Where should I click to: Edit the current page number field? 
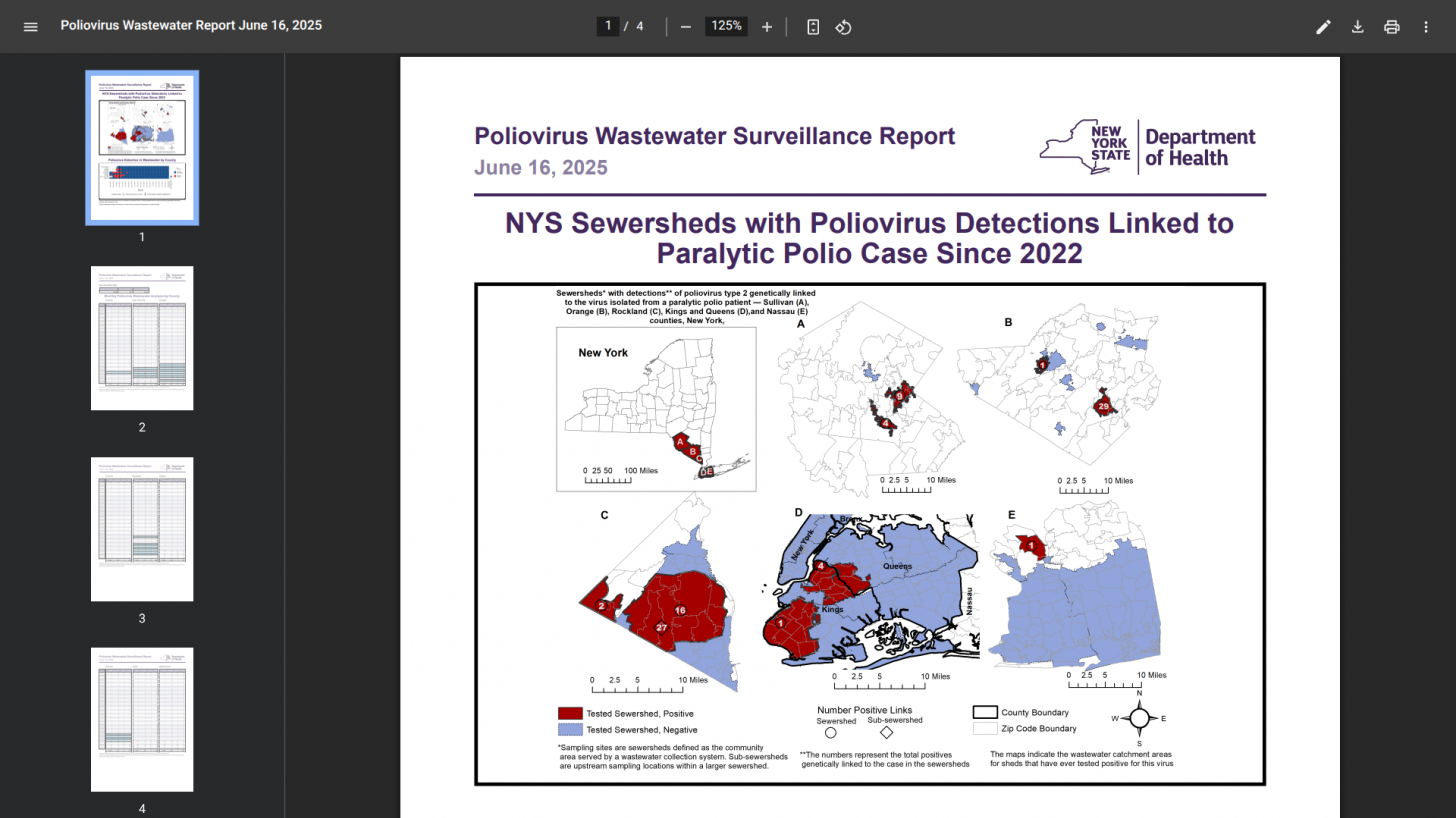(x=608, y=26)
